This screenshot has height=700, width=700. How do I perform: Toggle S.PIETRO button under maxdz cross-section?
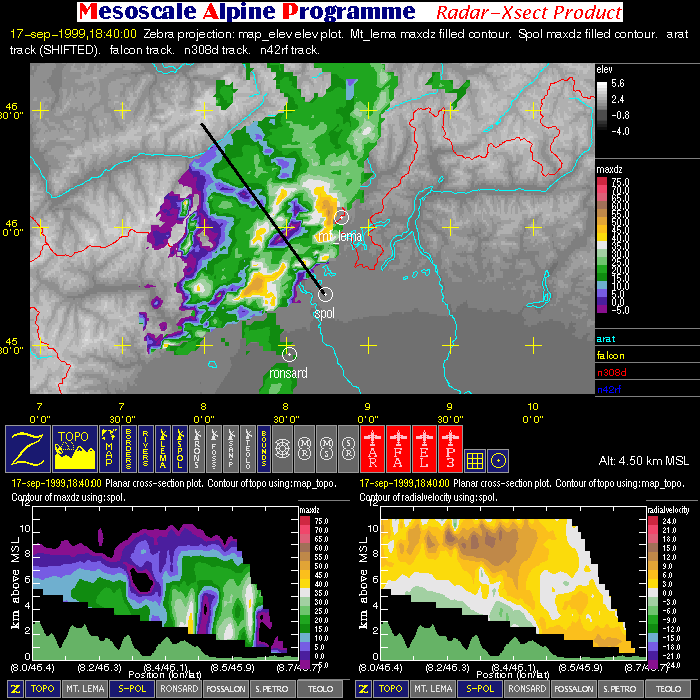(x=272, y=688)
